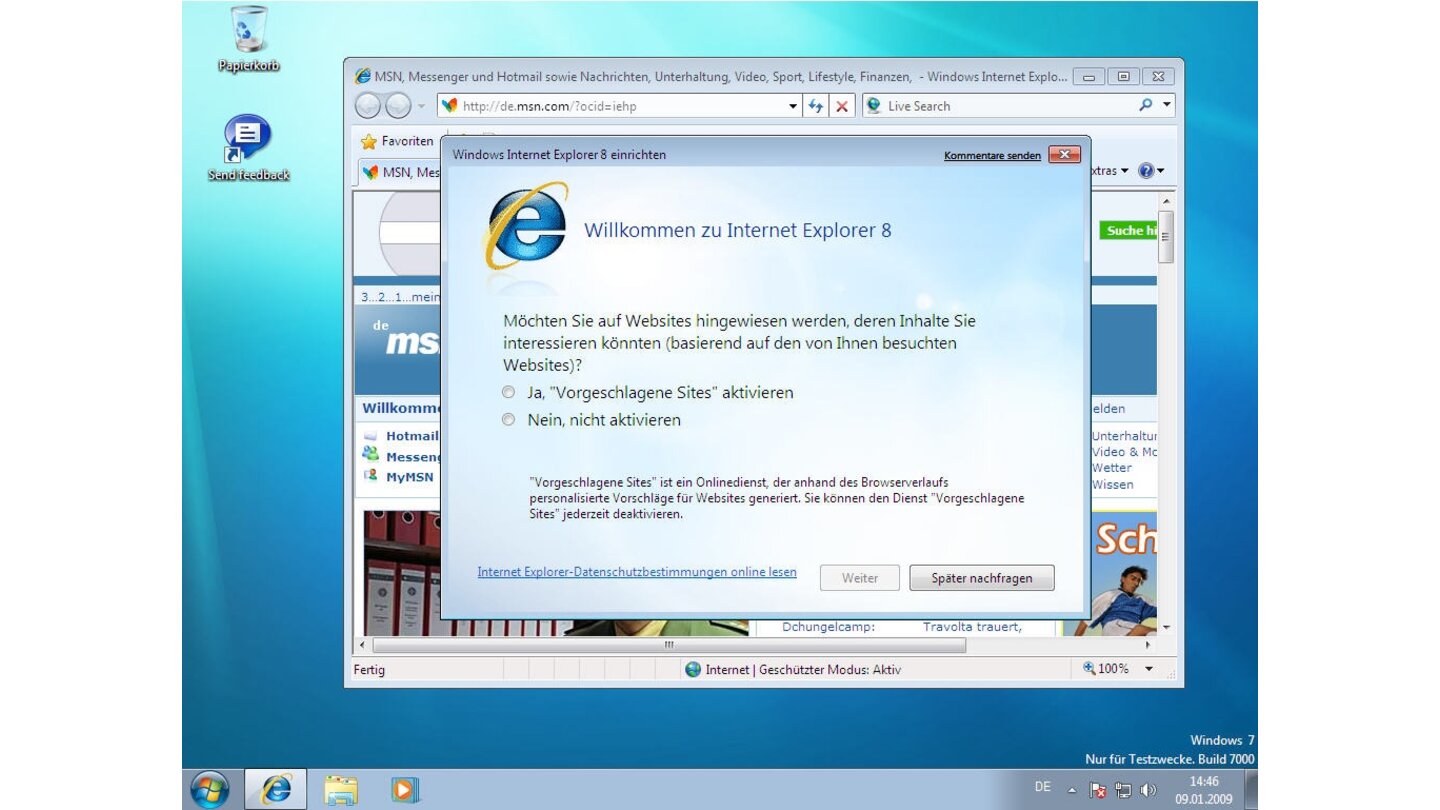
Task: Click the network tray icon
Action: (x=1123, y=790)
